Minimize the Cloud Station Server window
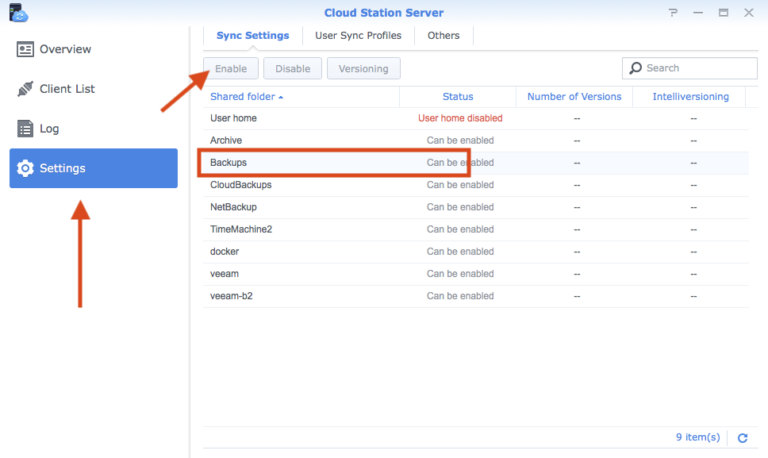Image resolution: width=768 pixels, height=458 pixels. (x=698, y=13)
